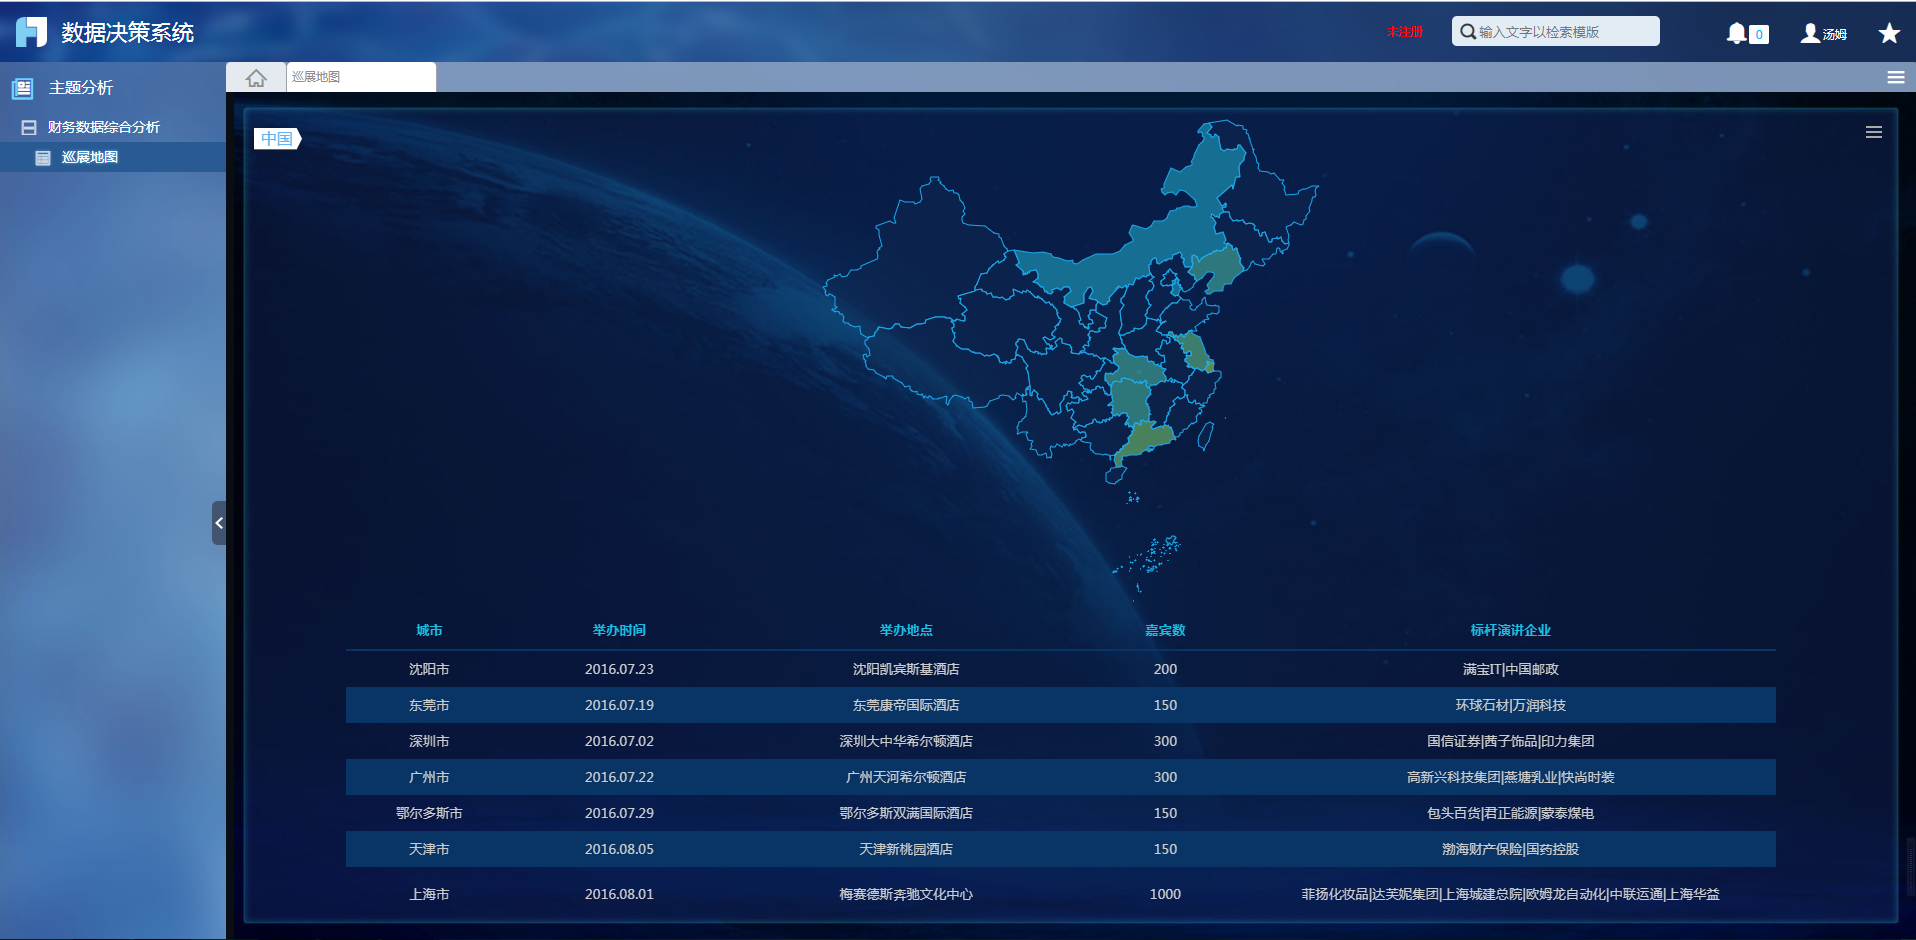
Task: Select the 东莞市 city cell
Action: pos(429,705)
